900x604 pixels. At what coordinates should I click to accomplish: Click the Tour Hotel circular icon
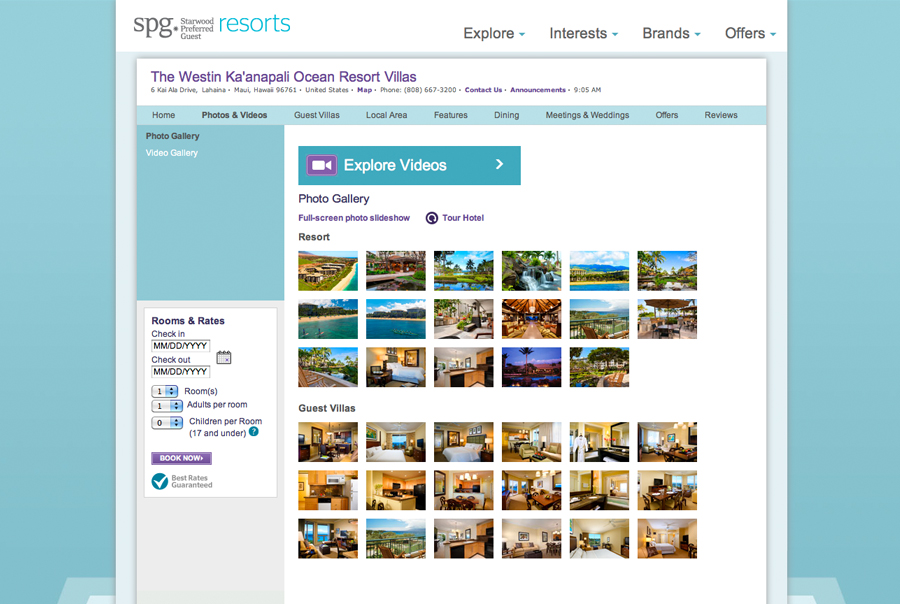tap(432, 218)
